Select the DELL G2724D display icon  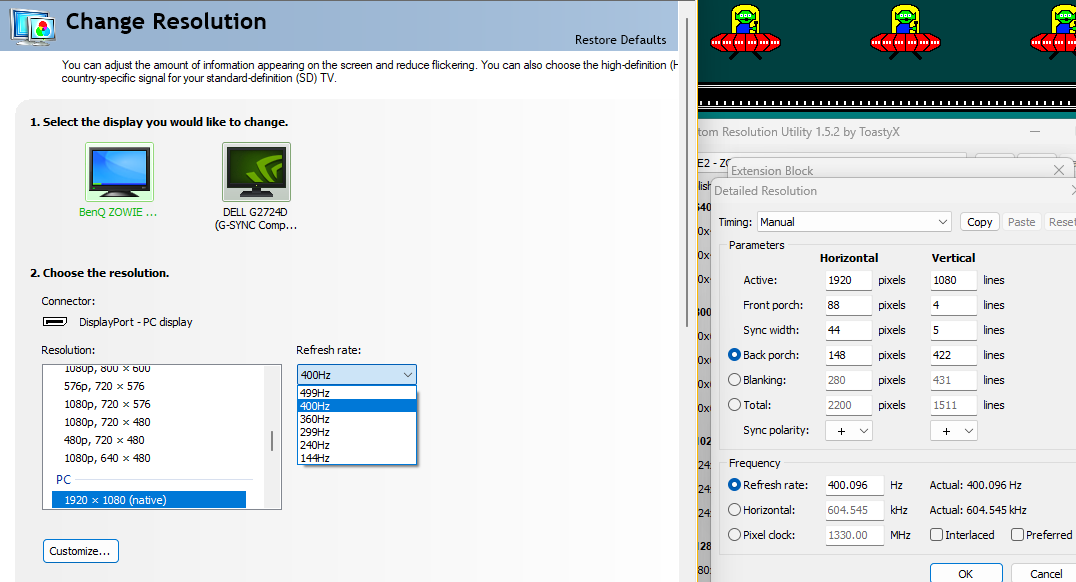(256, 173)
